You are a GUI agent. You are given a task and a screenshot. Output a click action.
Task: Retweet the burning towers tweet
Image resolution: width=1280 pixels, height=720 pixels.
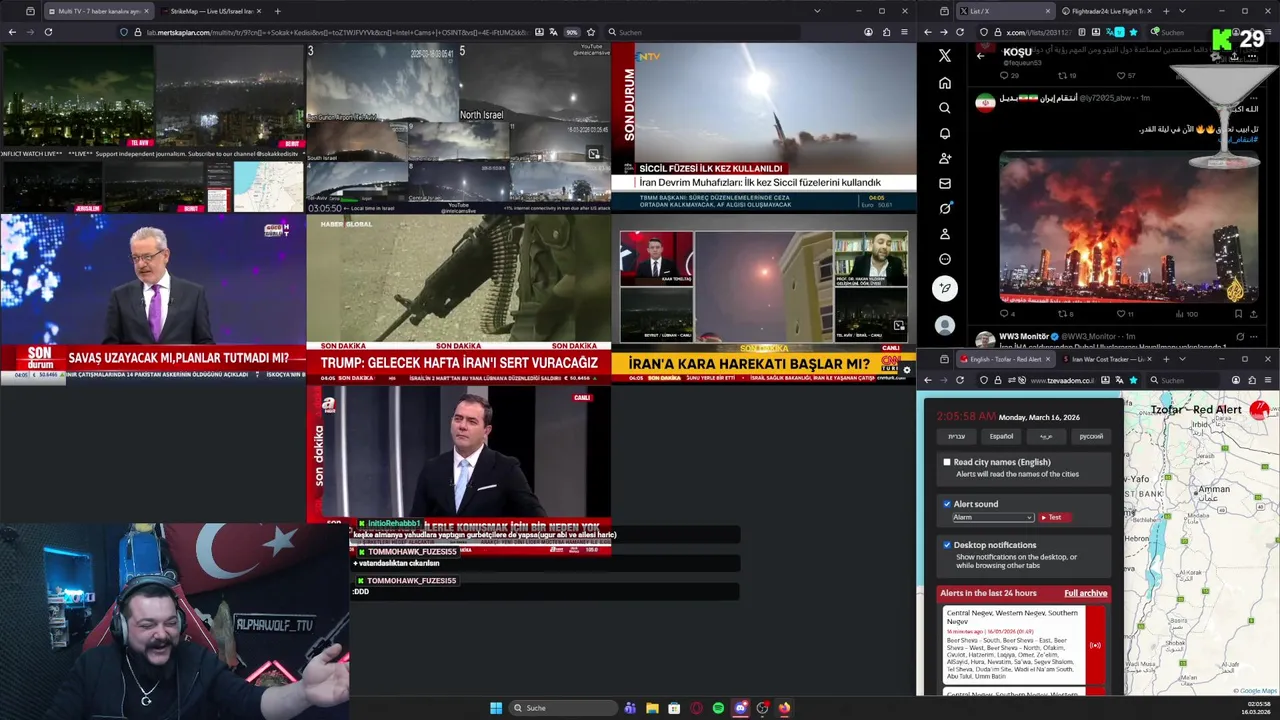[1066, 314]
